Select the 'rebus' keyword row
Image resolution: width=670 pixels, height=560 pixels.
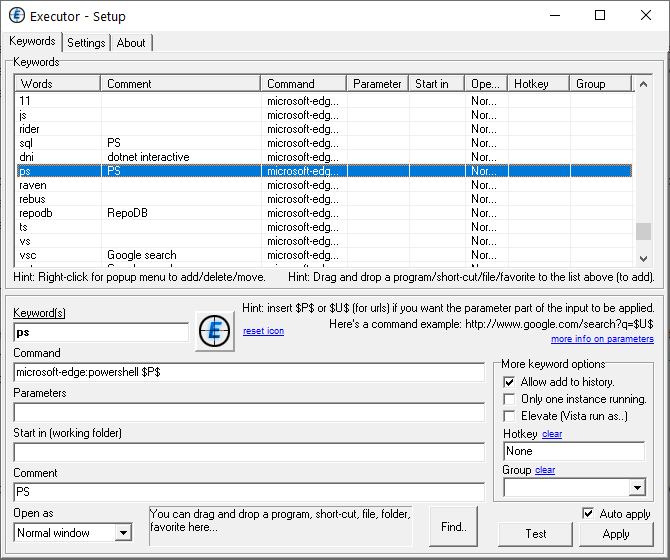tap(324, 199)
